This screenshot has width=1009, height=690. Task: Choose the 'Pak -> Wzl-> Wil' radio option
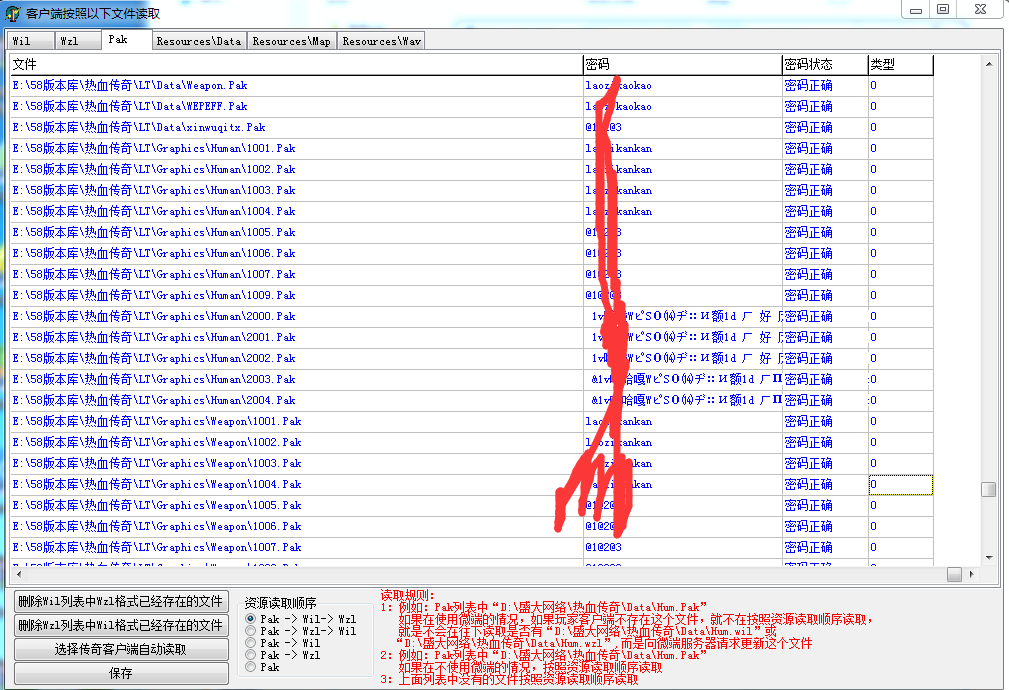251,632
